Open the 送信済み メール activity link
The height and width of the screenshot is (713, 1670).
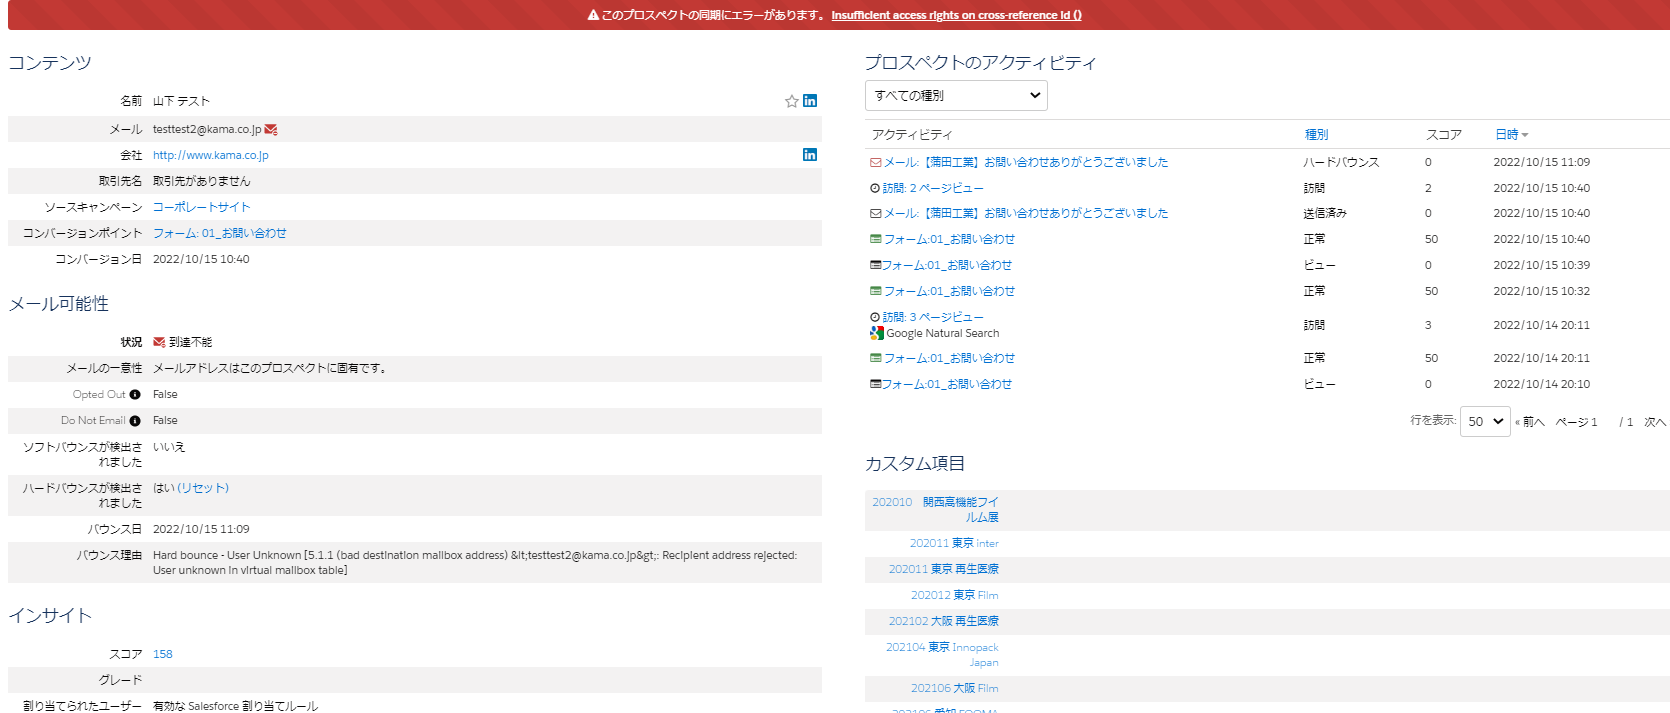(x=1026, y=213)
